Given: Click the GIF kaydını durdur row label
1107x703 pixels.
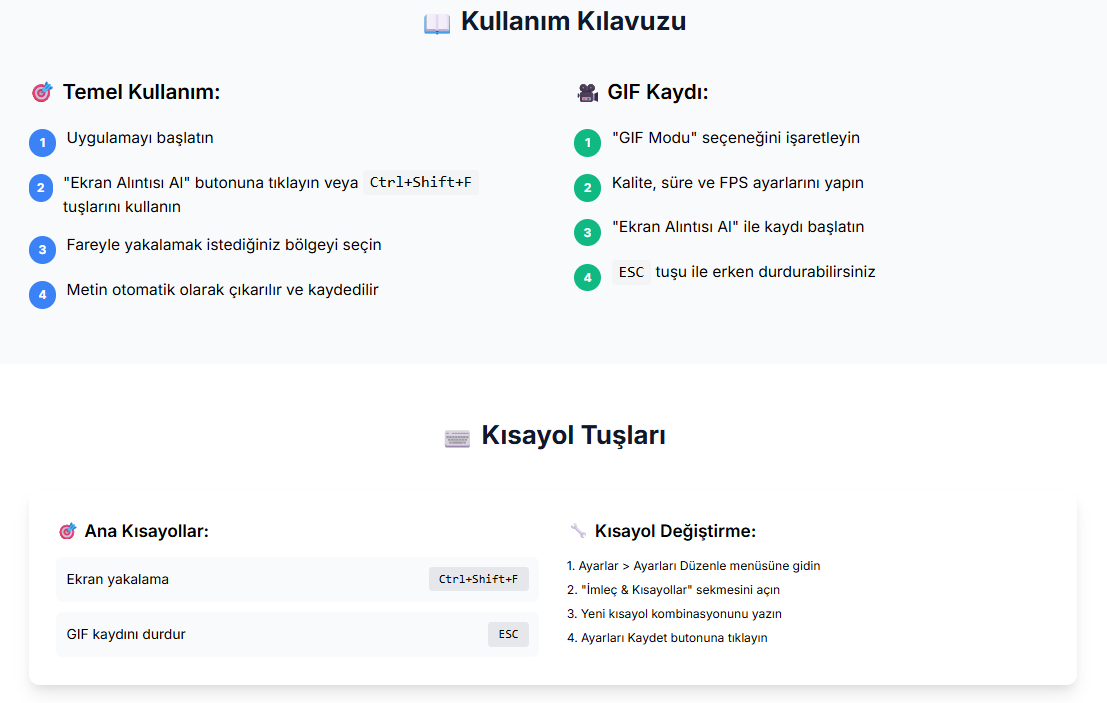Looking at the screenshot, I should pyautogui.click(x=126, y=634).
